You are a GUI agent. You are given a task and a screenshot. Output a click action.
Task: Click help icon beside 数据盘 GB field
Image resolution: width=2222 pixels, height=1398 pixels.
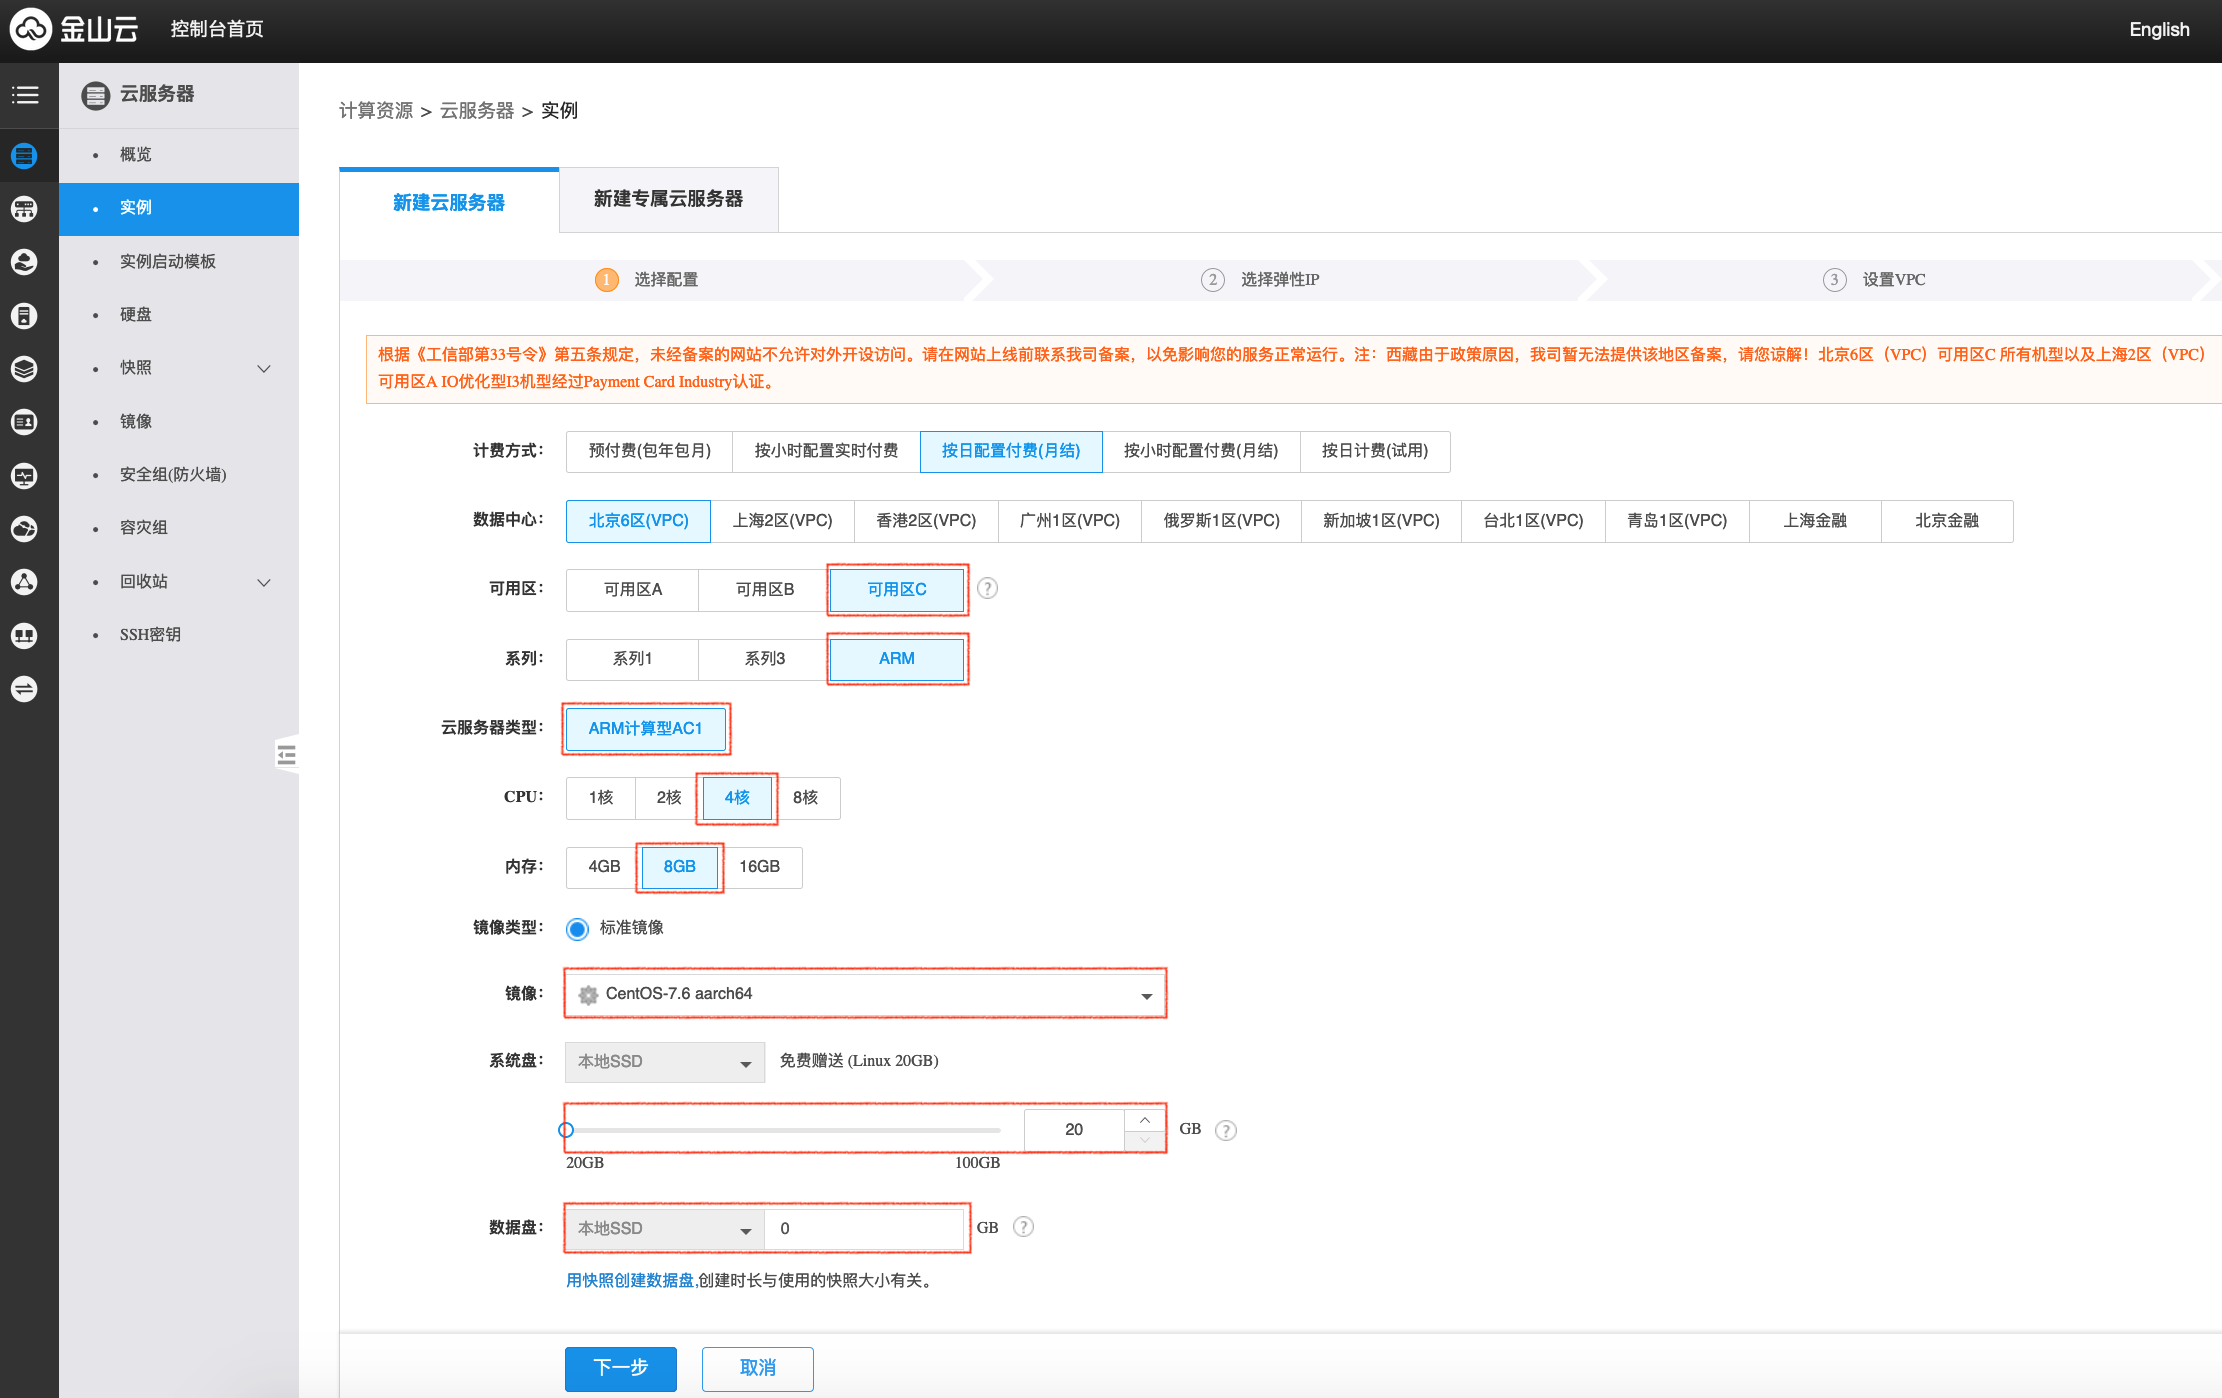coord(1023,1227)
